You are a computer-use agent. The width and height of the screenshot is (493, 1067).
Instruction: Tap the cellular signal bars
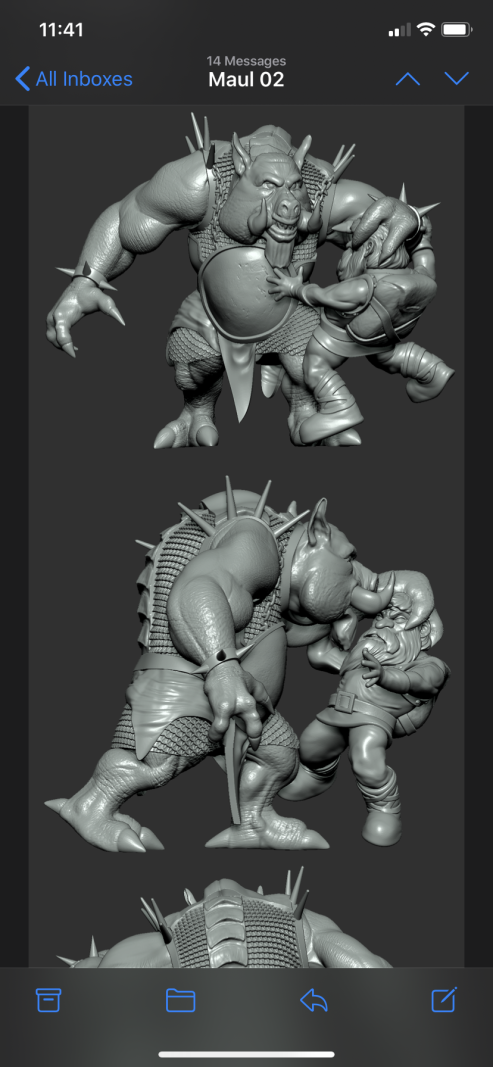tap(400, 30)
